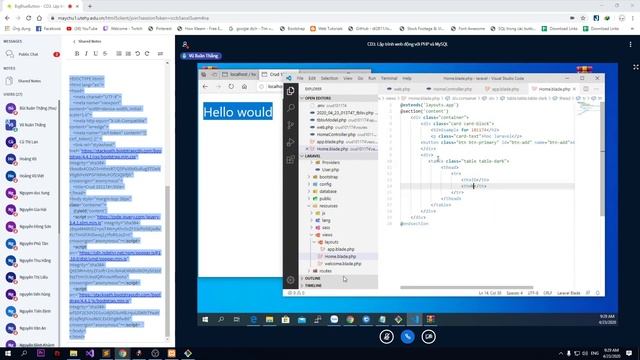
Task: Click the Bootstrap CSS link in shared notes
Action: 115,153
